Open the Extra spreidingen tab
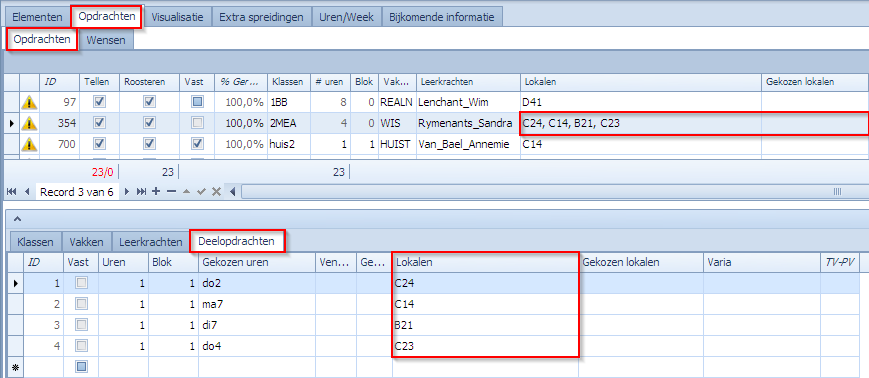 pos(262,17)
